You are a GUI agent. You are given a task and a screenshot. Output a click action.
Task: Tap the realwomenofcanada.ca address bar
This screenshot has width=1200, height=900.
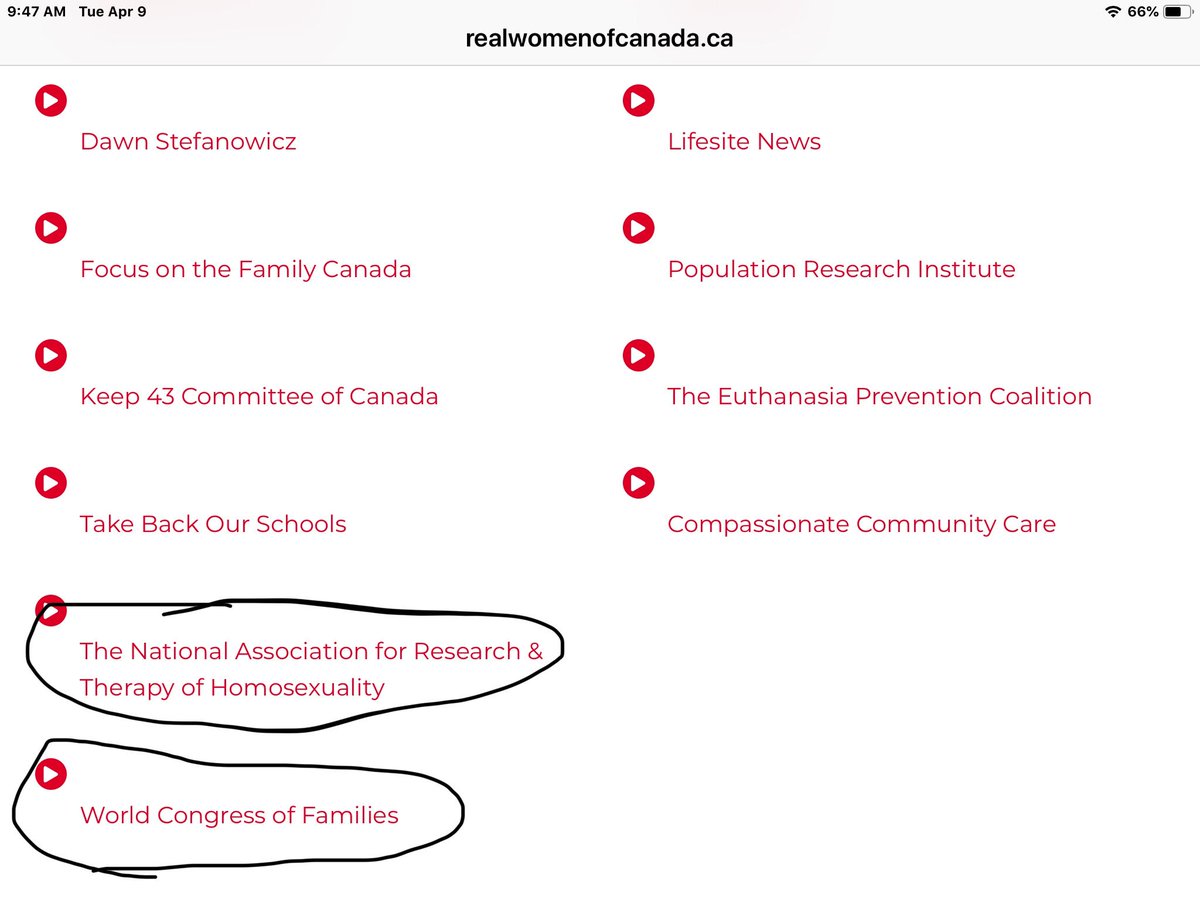599,39
